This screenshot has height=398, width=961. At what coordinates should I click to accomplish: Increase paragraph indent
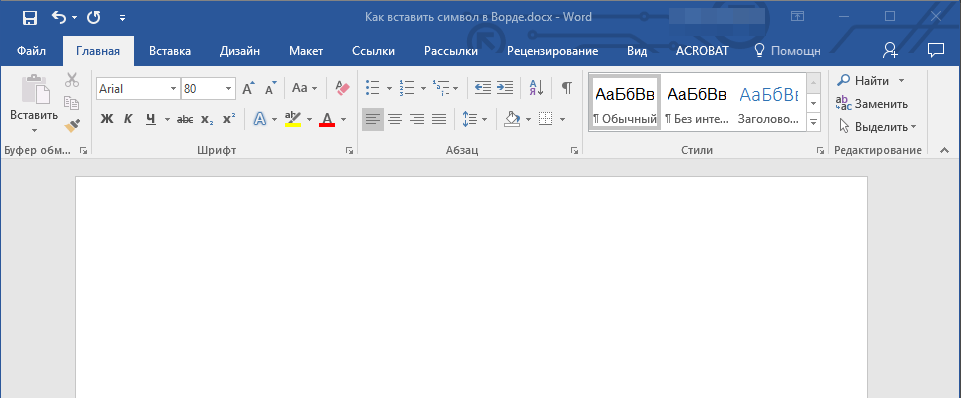click(504, 88)
